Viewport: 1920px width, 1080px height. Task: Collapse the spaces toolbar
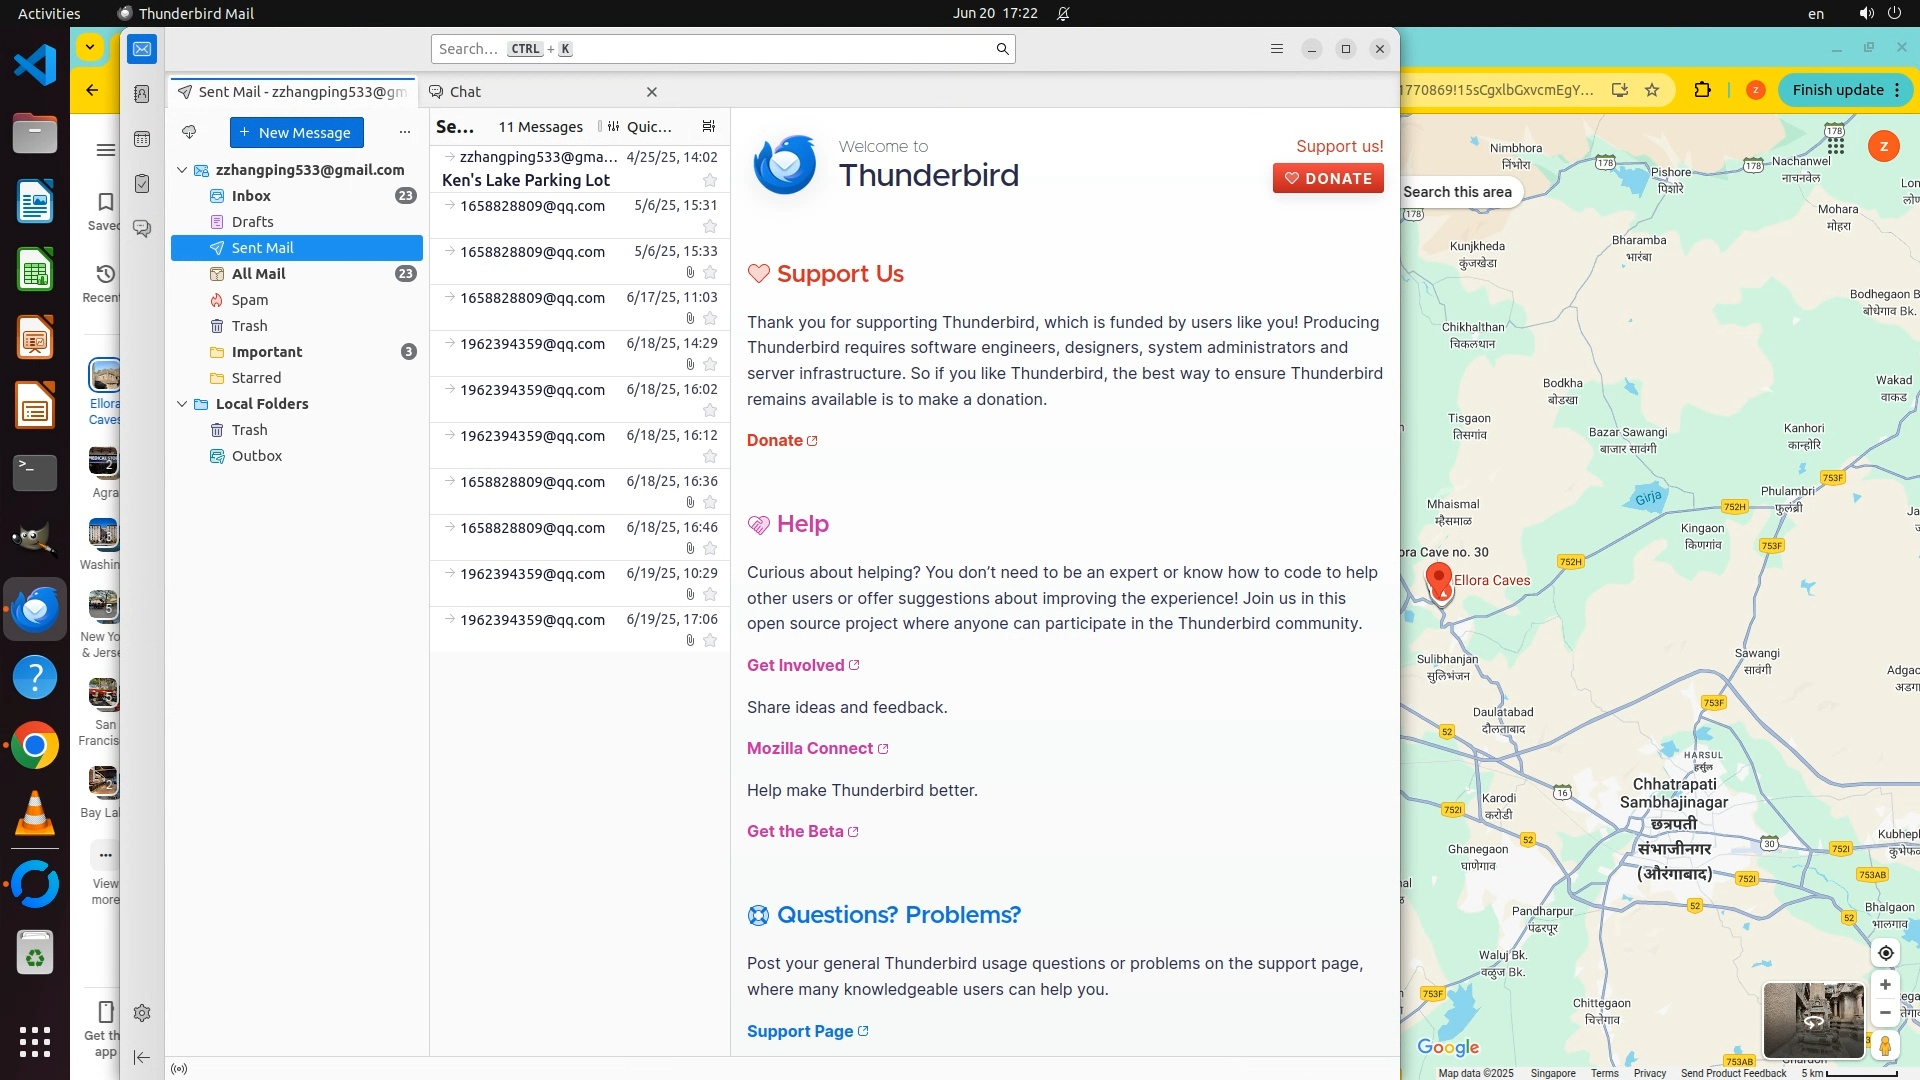(x=142, y=1057)
